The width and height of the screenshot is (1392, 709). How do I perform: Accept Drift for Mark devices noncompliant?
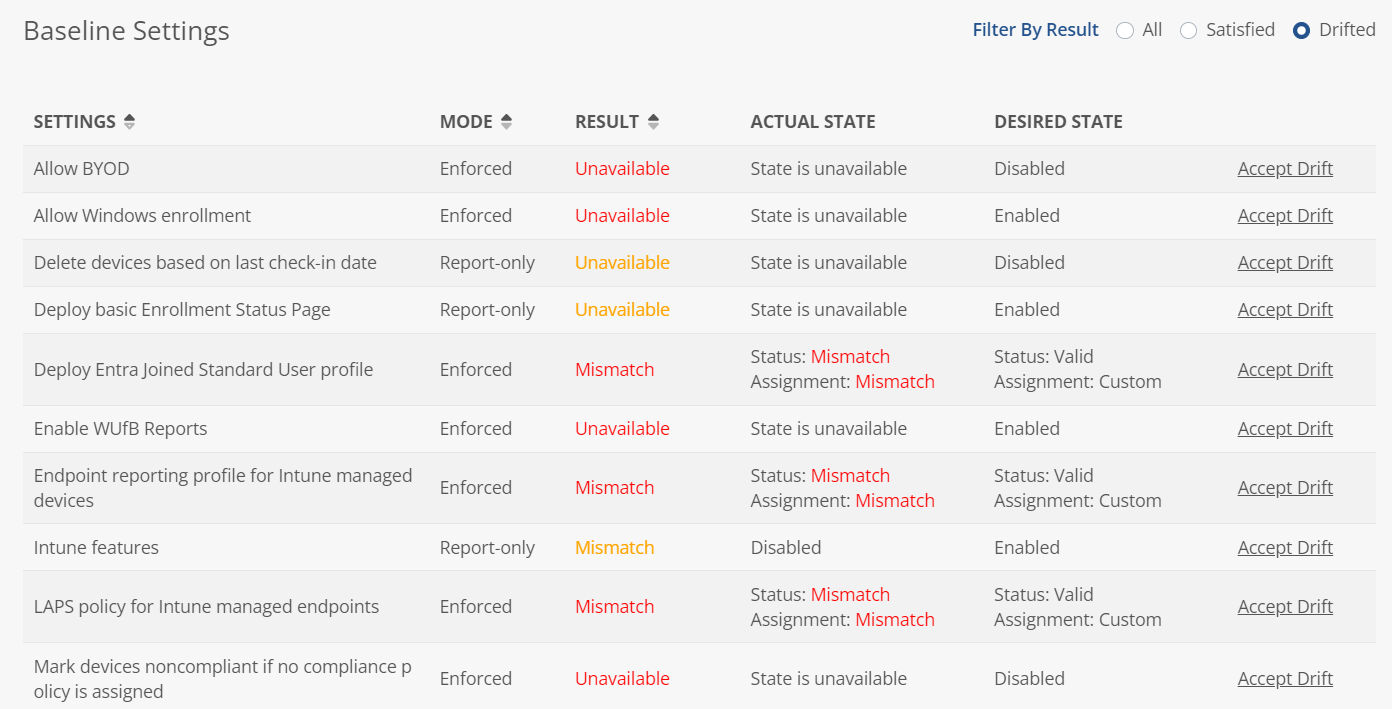[x=1285, y=679]
